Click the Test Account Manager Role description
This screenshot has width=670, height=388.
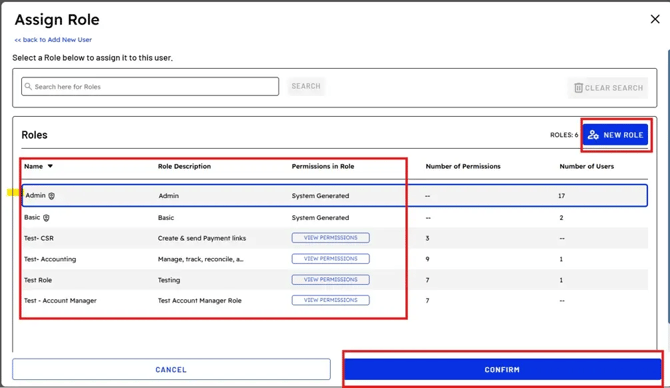click(200, 300)
